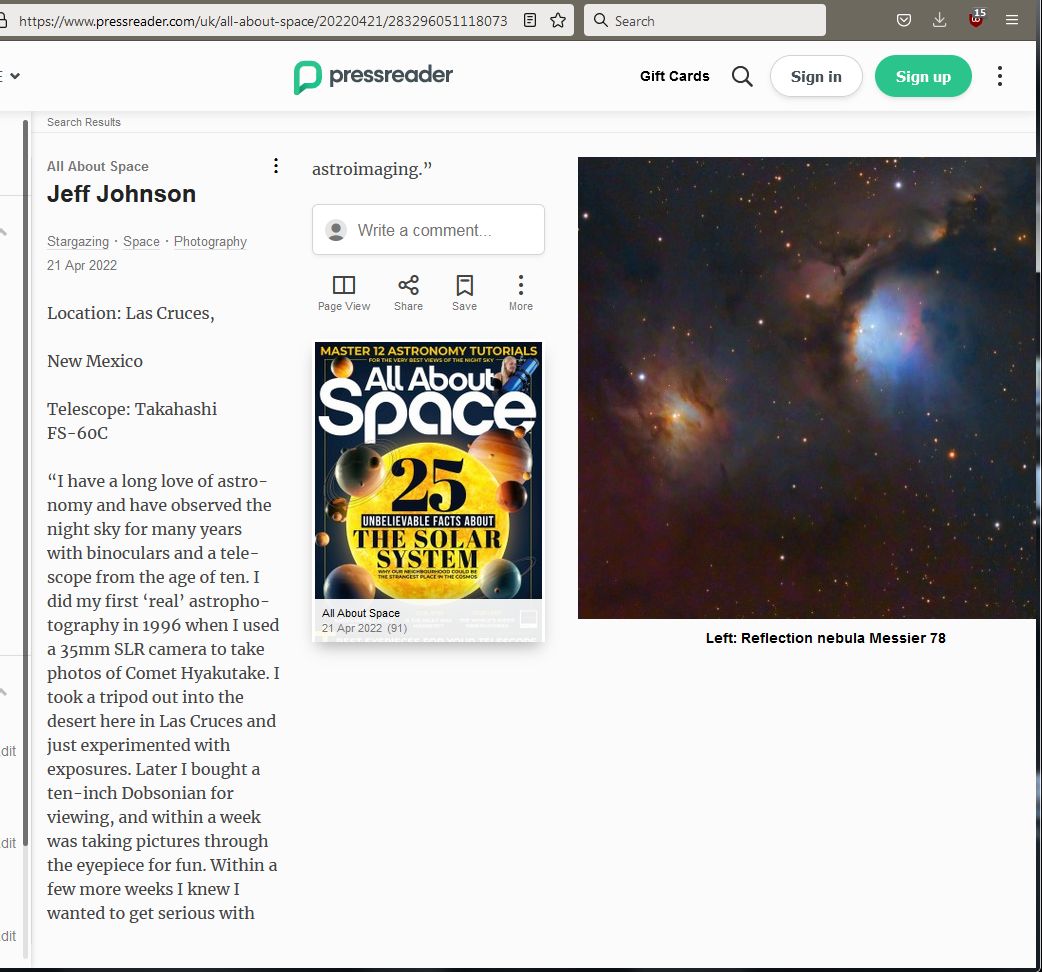Image resolution: width=1042 pixels, height=972 pixels.
Task: Open the More actions menu
Action: (520, 293)
